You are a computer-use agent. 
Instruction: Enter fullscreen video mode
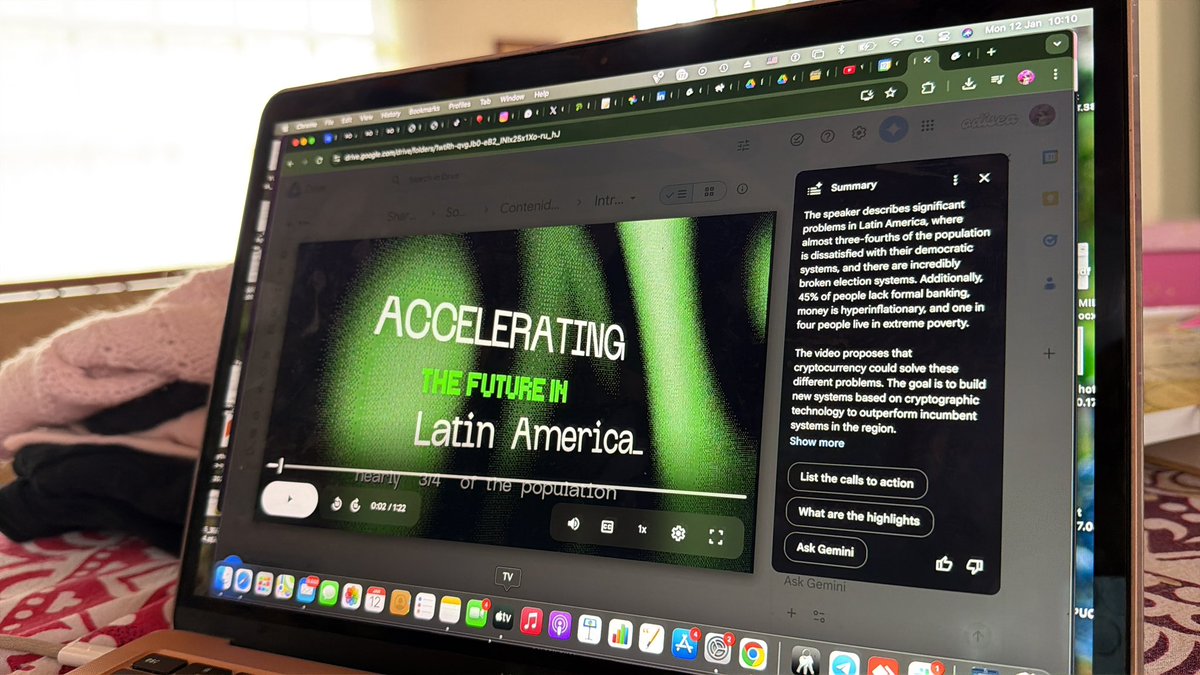coord(716,536)
